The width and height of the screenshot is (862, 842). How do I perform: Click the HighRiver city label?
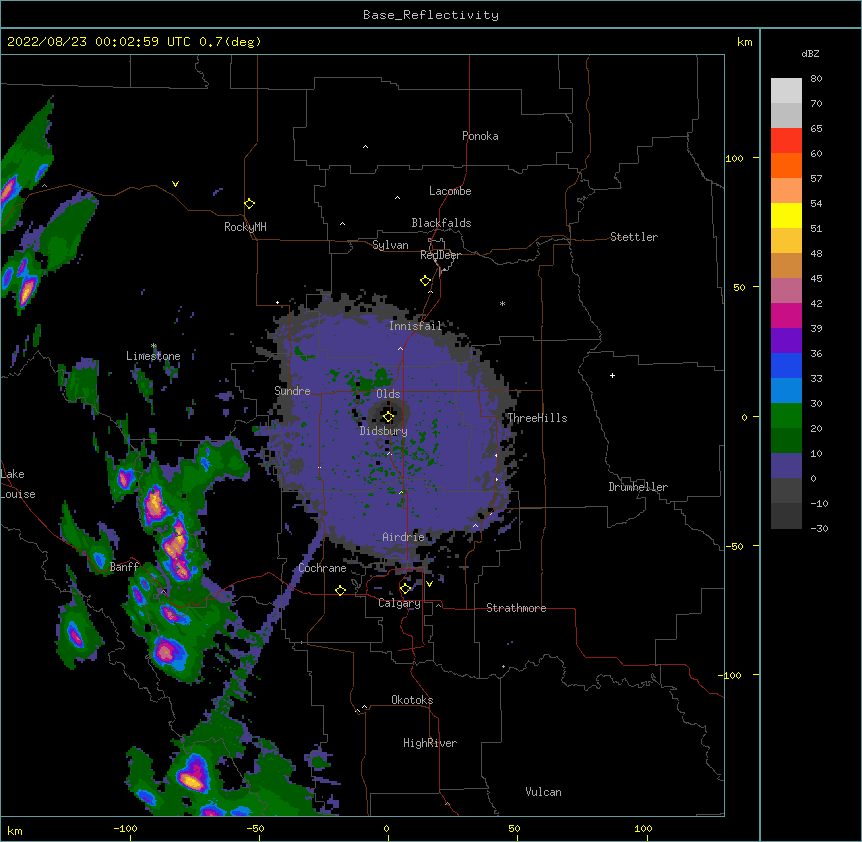click(x=430, y=743)
